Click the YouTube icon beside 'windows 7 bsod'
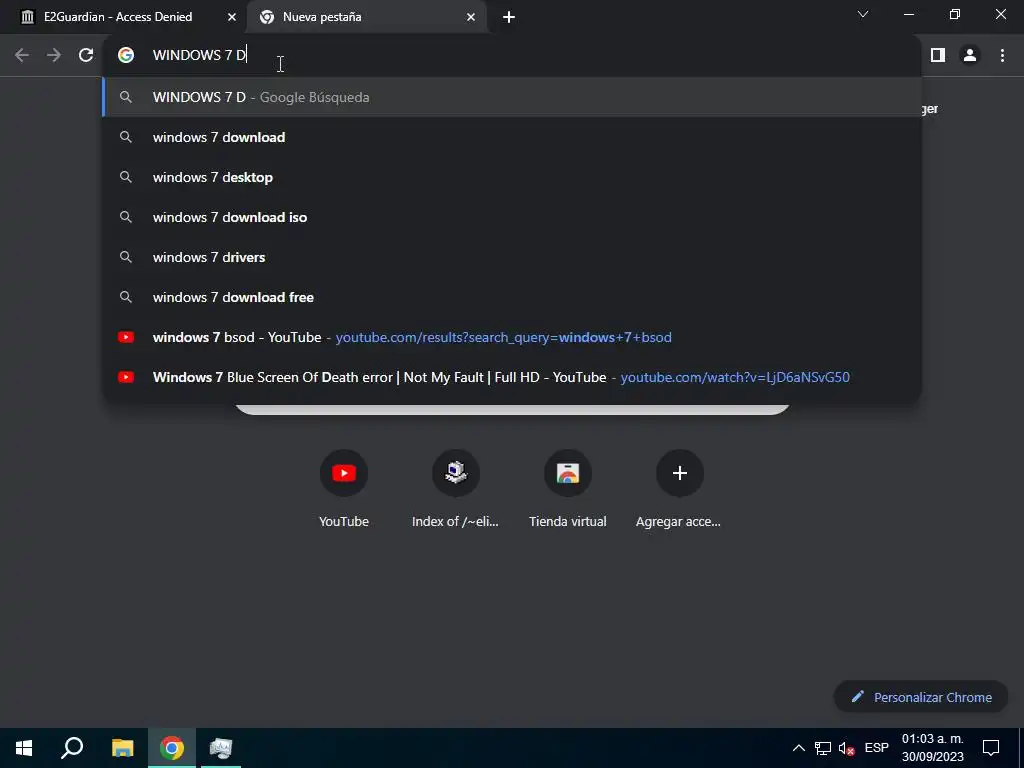This screenshot has height=768, width=1024. pos(126,337)
